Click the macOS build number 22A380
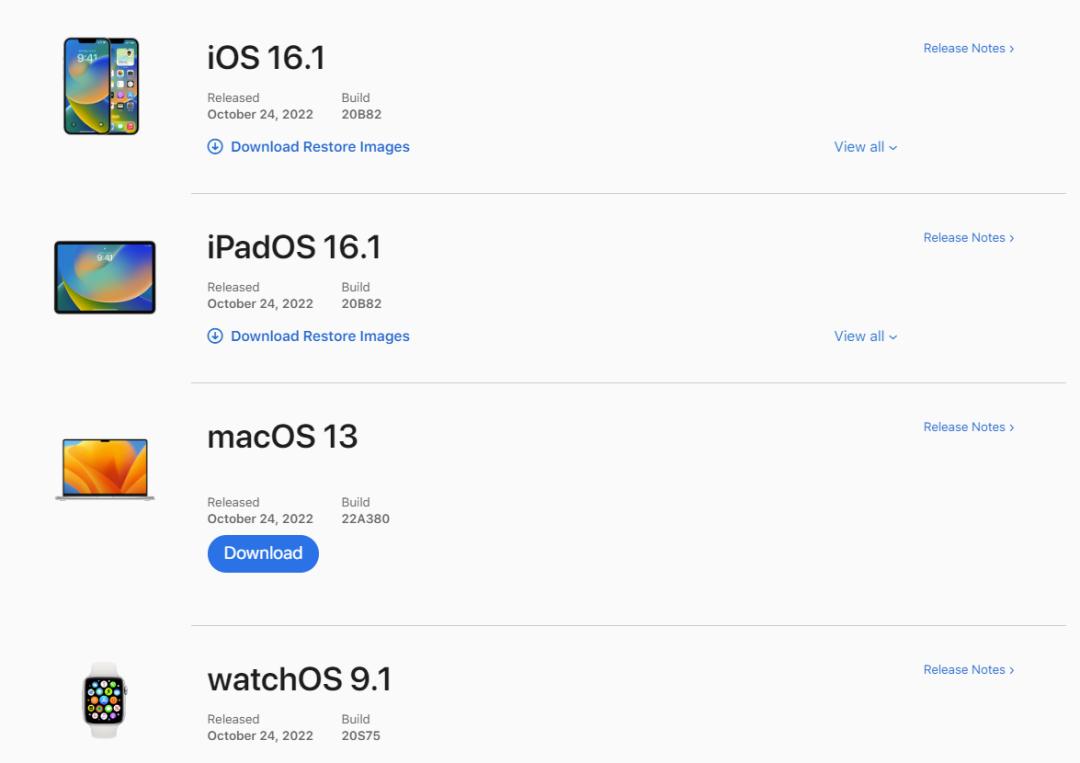The width and height of the screenshot is (1080, 763). click(365, 519)
